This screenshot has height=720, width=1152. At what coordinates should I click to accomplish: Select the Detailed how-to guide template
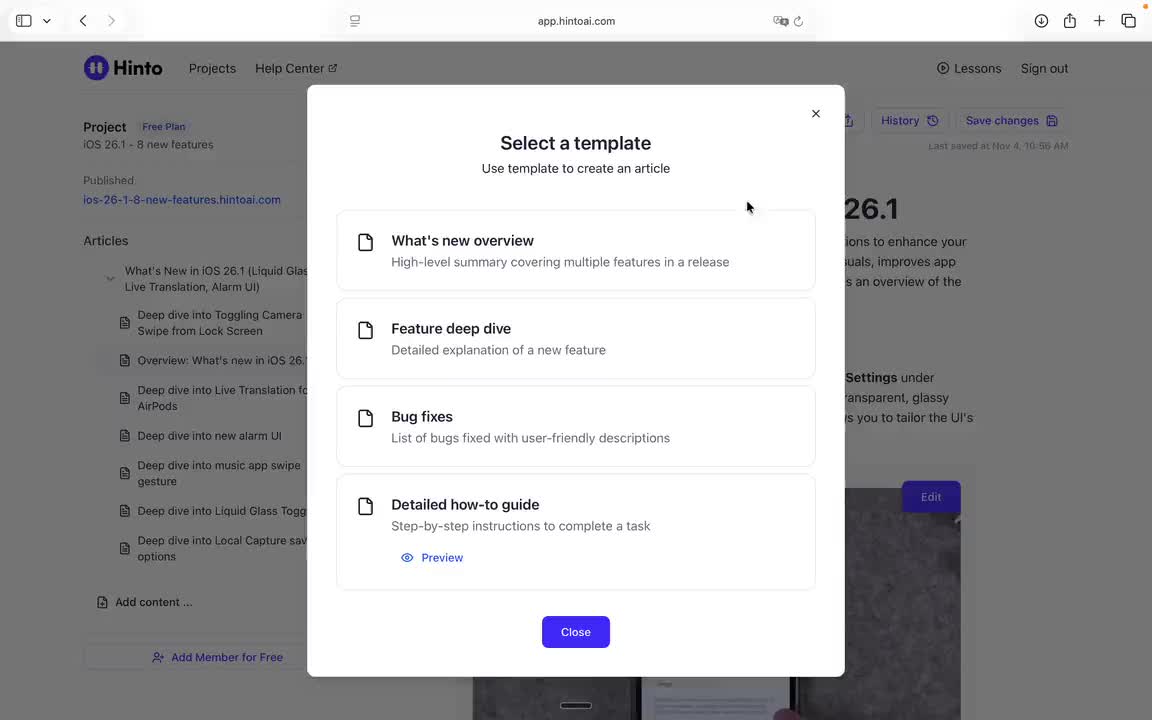[x=575, y=514]
